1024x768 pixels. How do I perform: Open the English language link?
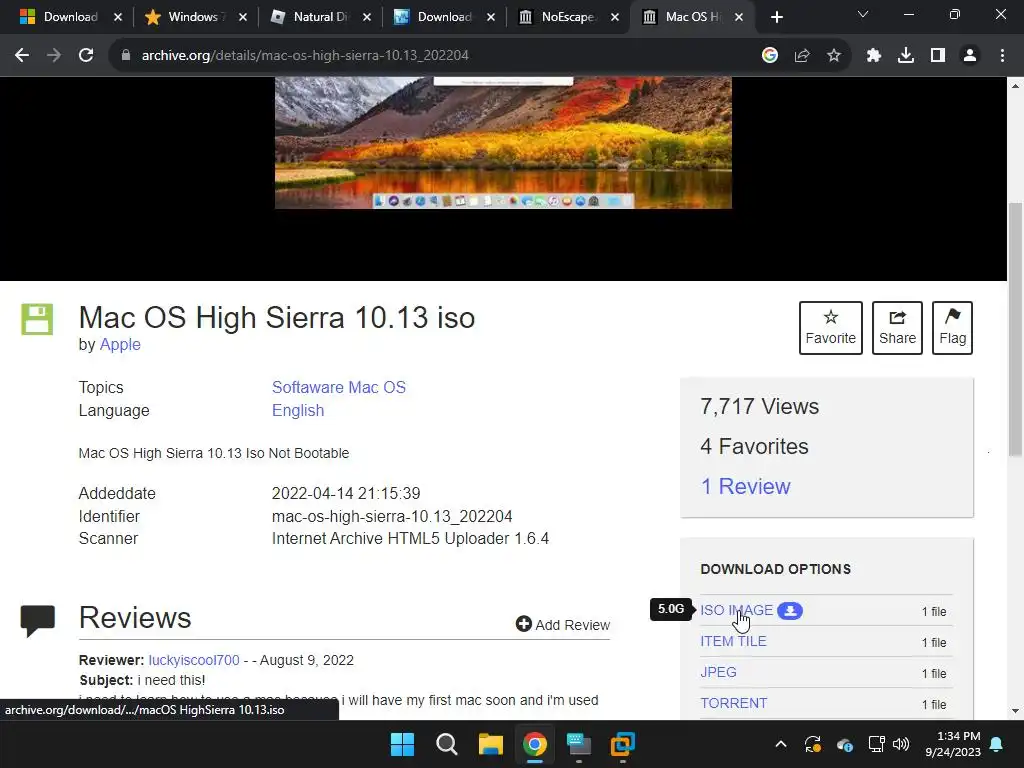[x=298, y=410]
